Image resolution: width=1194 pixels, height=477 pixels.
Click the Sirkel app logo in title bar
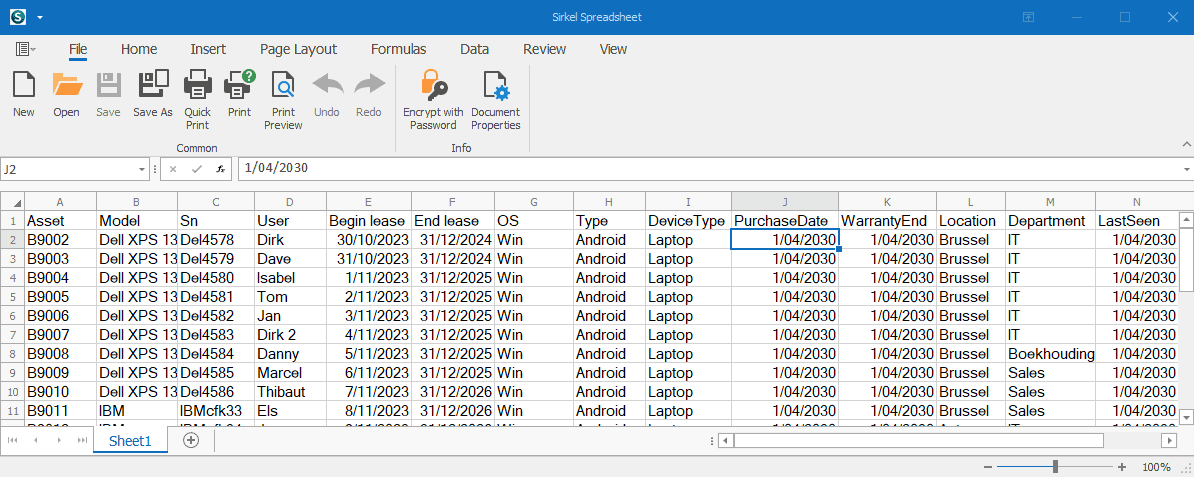[x=19, y=16]
